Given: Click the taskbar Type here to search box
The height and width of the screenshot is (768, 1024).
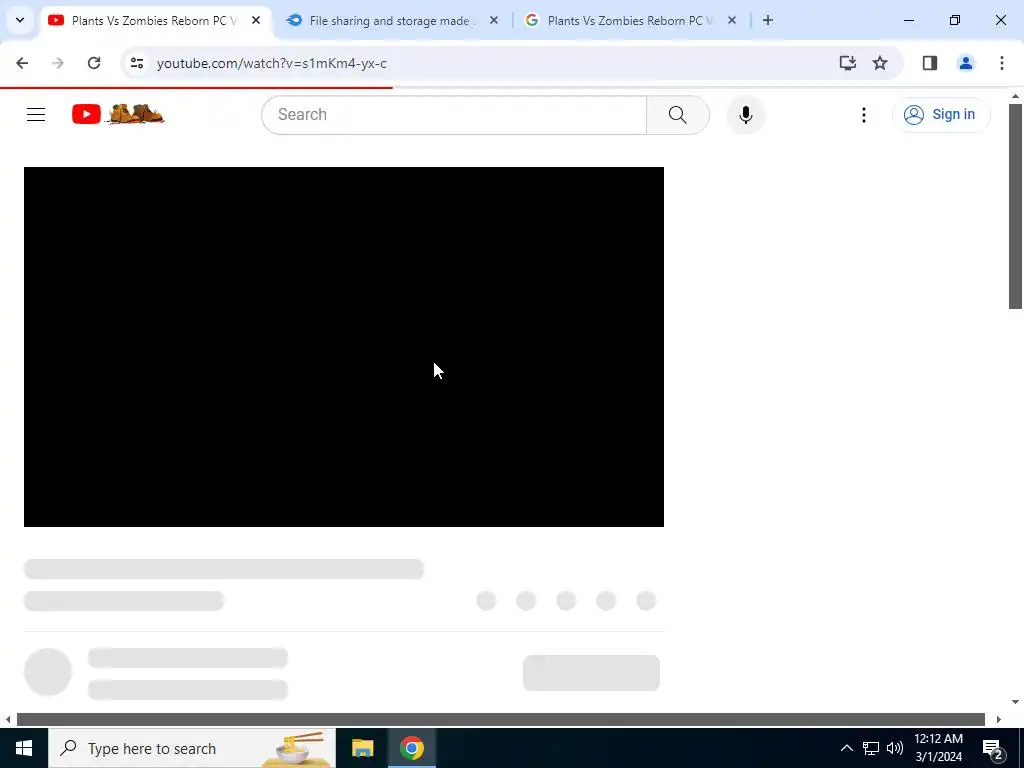Looking at the screenshot, I should coord(191,748).
